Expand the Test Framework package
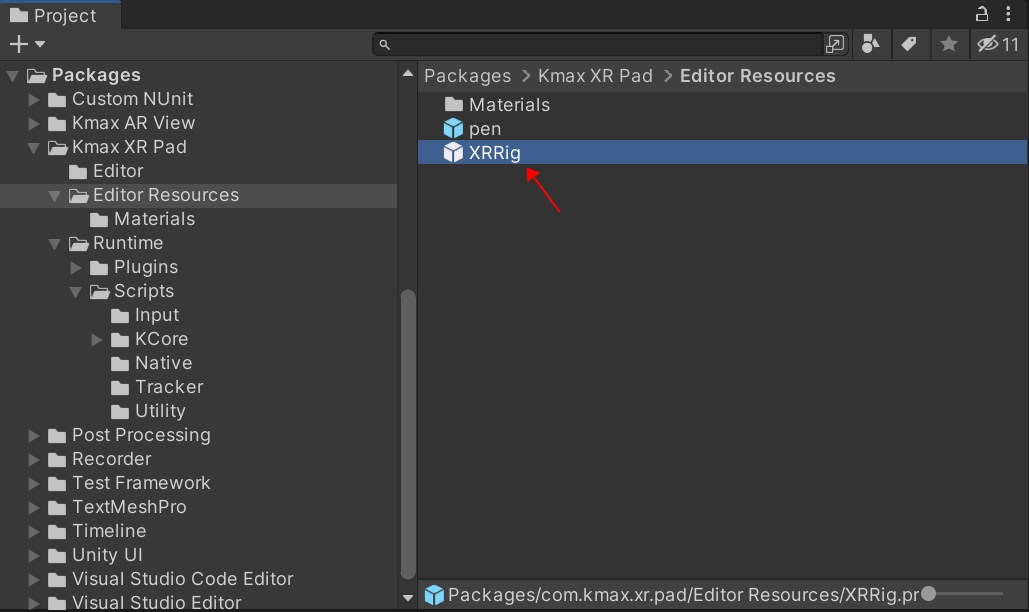Image resolution: width=1029 pixels, height=612 pixels. tap(33, 483)
